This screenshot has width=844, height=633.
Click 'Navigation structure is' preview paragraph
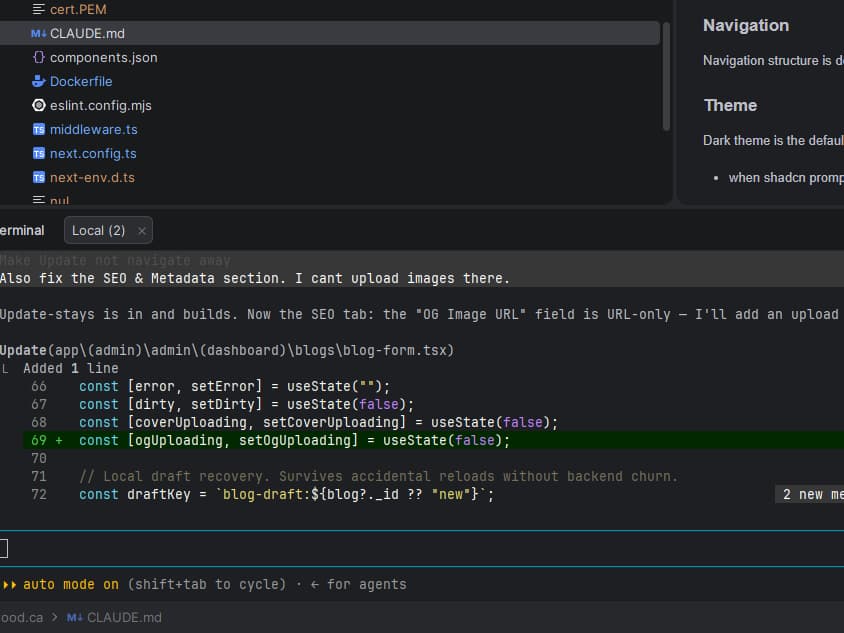(773, 61)
